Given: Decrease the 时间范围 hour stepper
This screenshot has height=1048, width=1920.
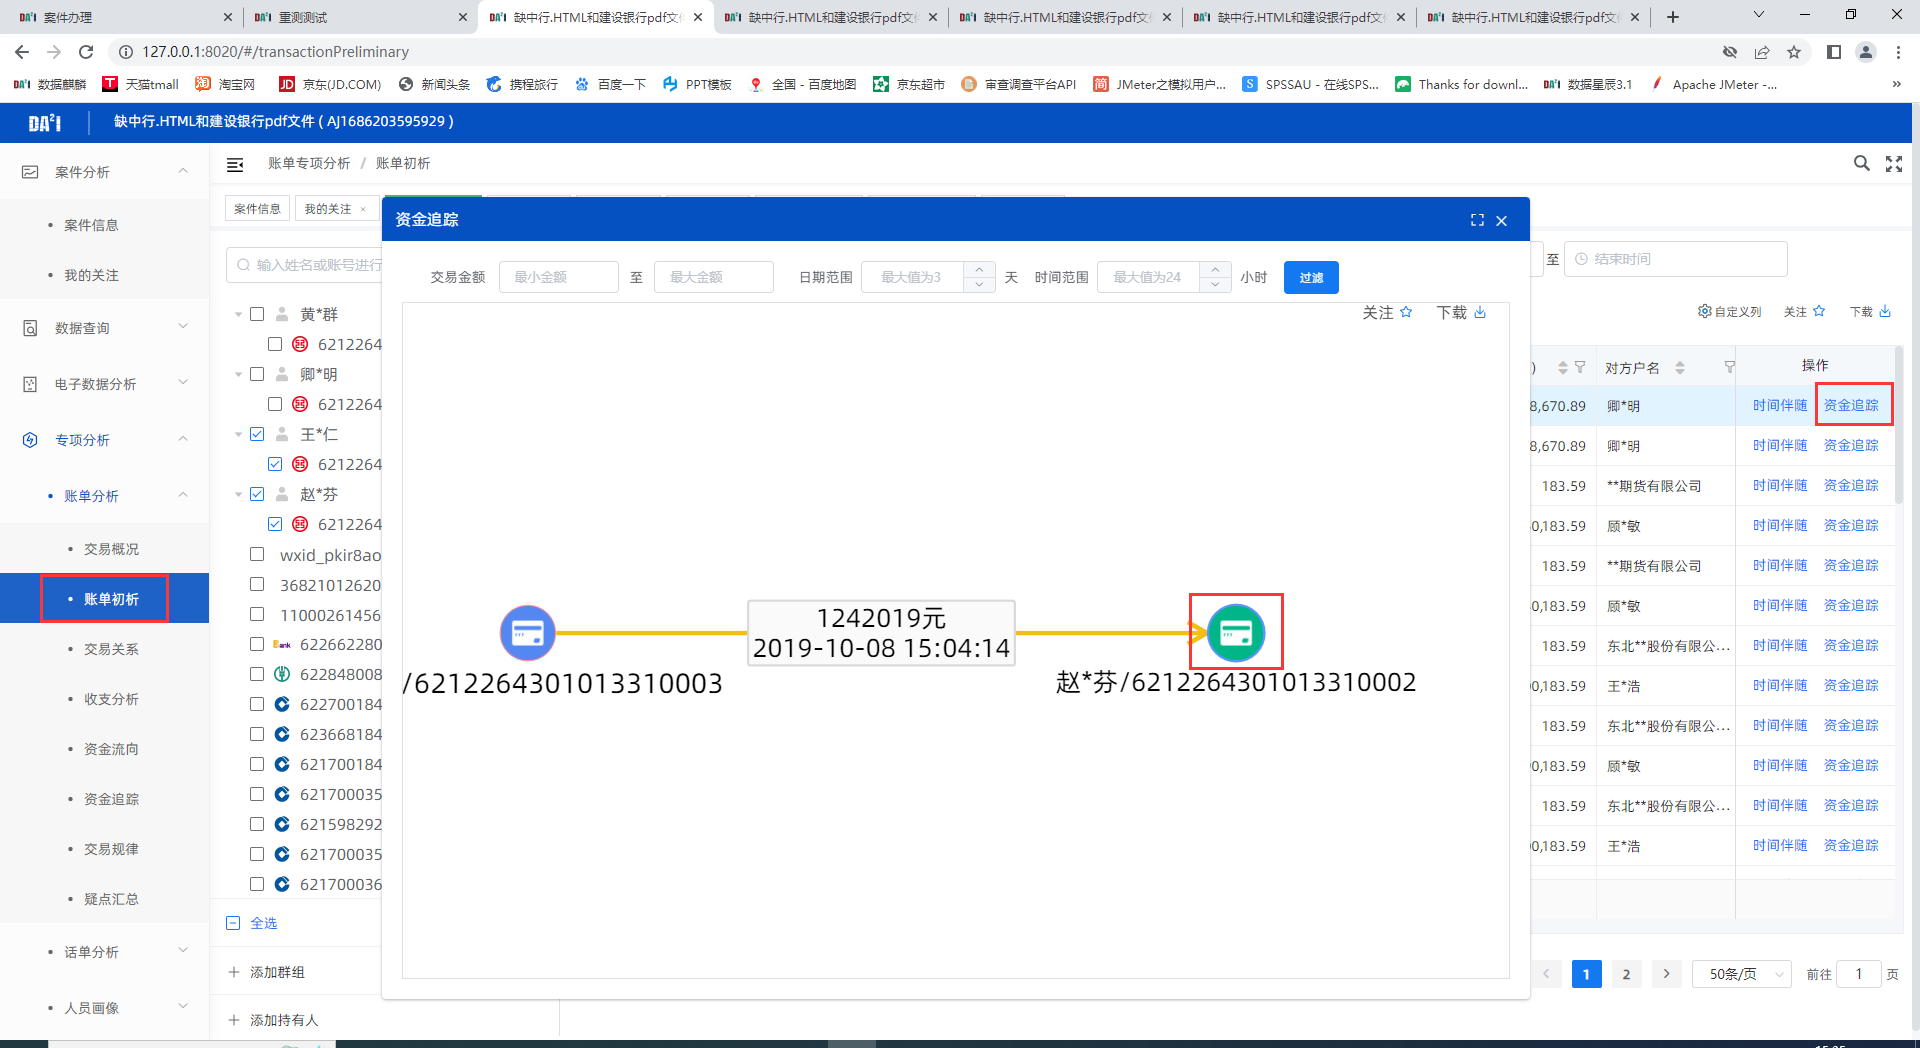Looking at the screenshot, I should (1214, 285).
